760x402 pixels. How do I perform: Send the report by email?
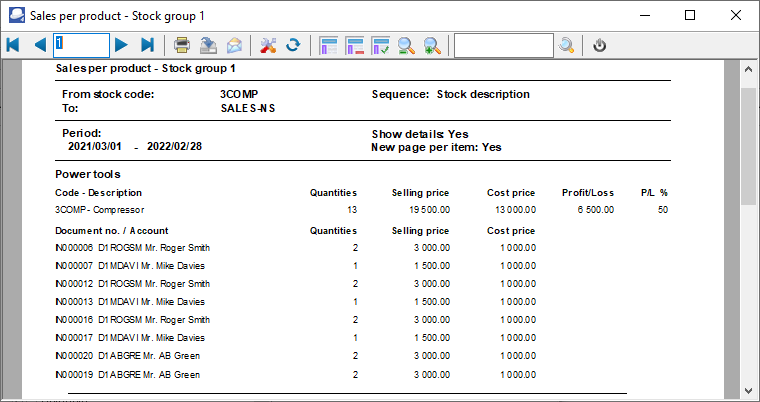pos(234,45)
